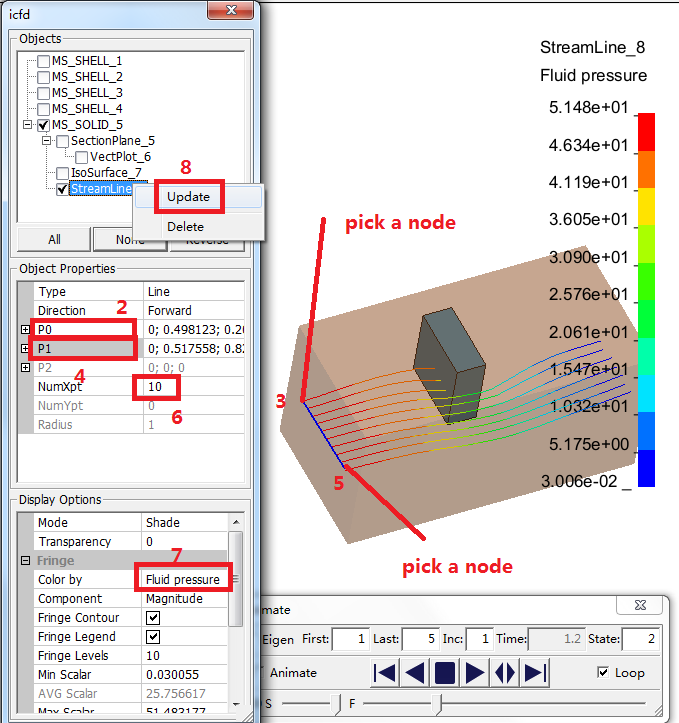Edit the NumXpt value field
Screen dimensions: 679x723
(x=194, y=386)
